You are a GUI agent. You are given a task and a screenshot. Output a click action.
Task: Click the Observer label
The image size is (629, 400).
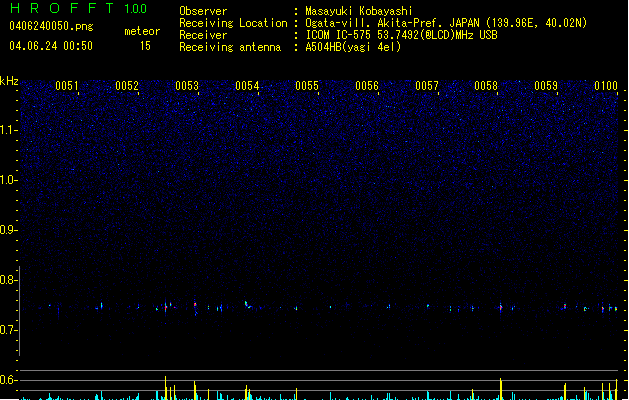(203, 11)
